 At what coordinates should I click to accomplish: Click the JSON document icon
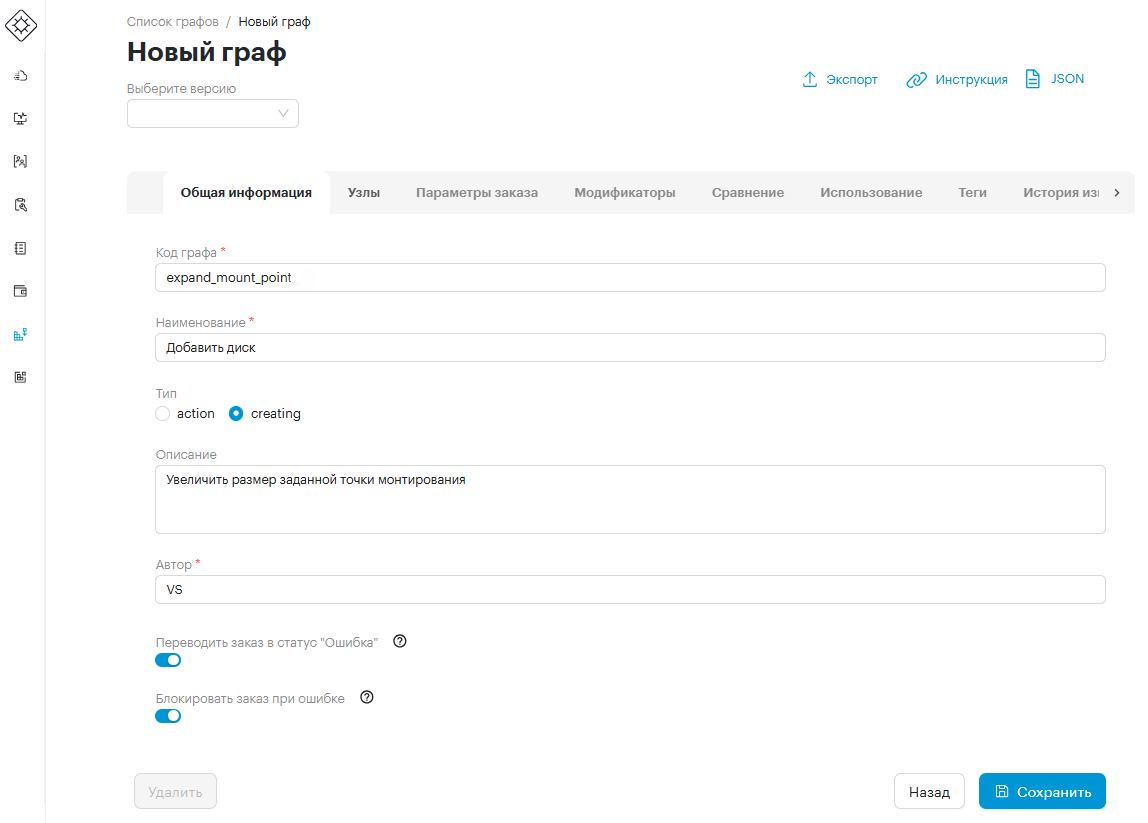[x=1032, y=79]
